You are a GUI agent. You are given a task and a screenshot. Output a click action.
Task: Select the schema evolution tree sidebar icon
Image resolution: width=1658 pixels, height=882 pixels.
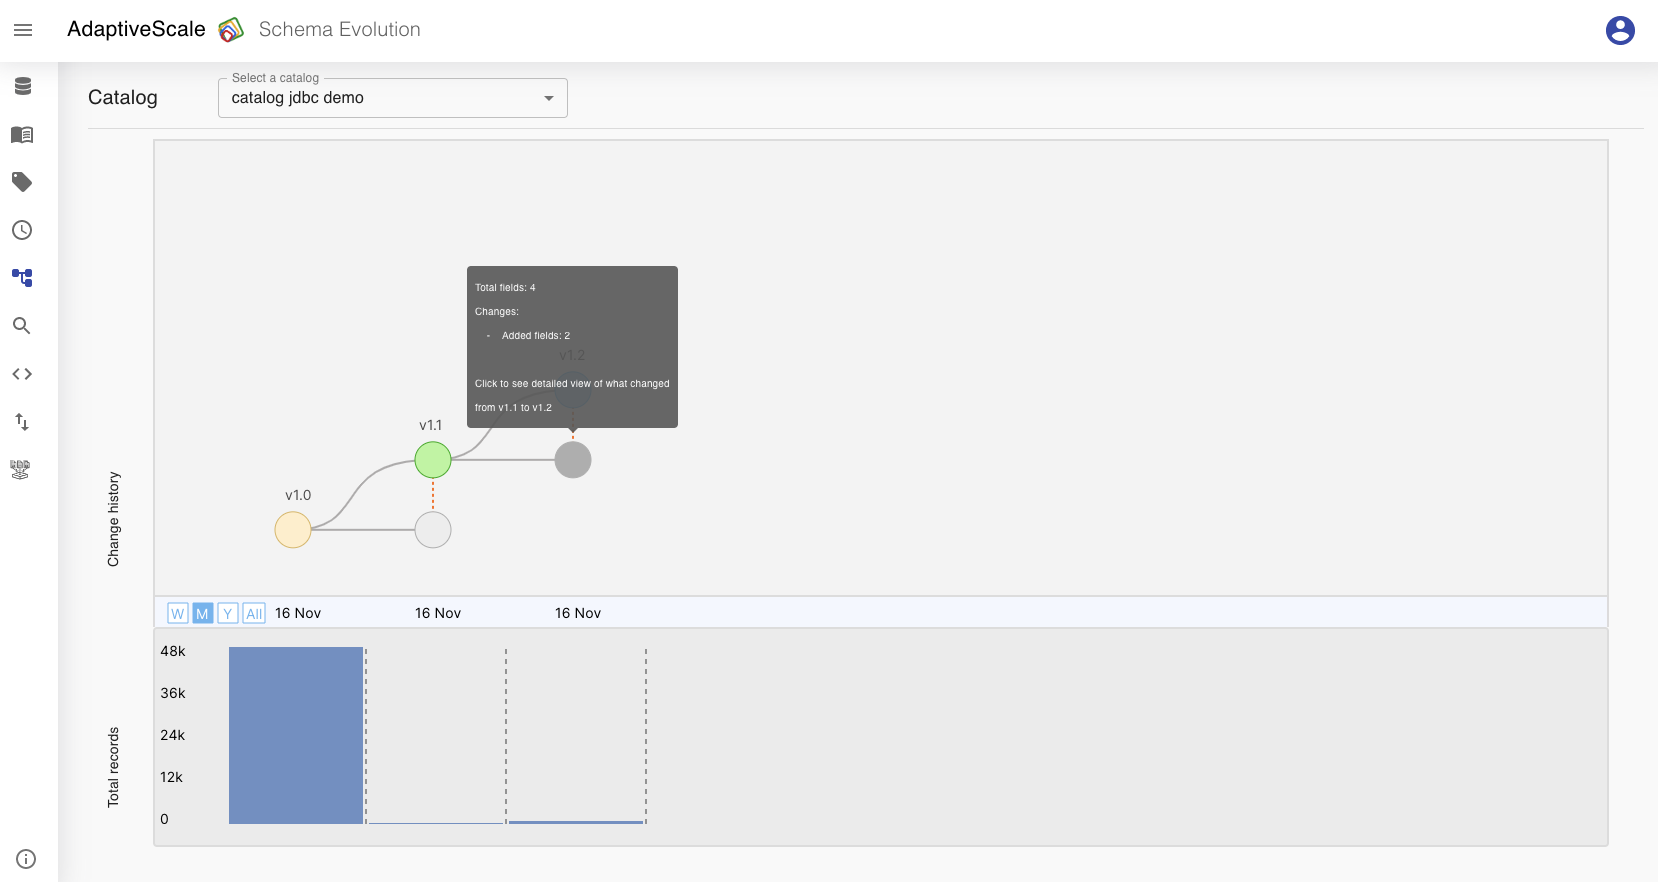click(x=22, y=278)
